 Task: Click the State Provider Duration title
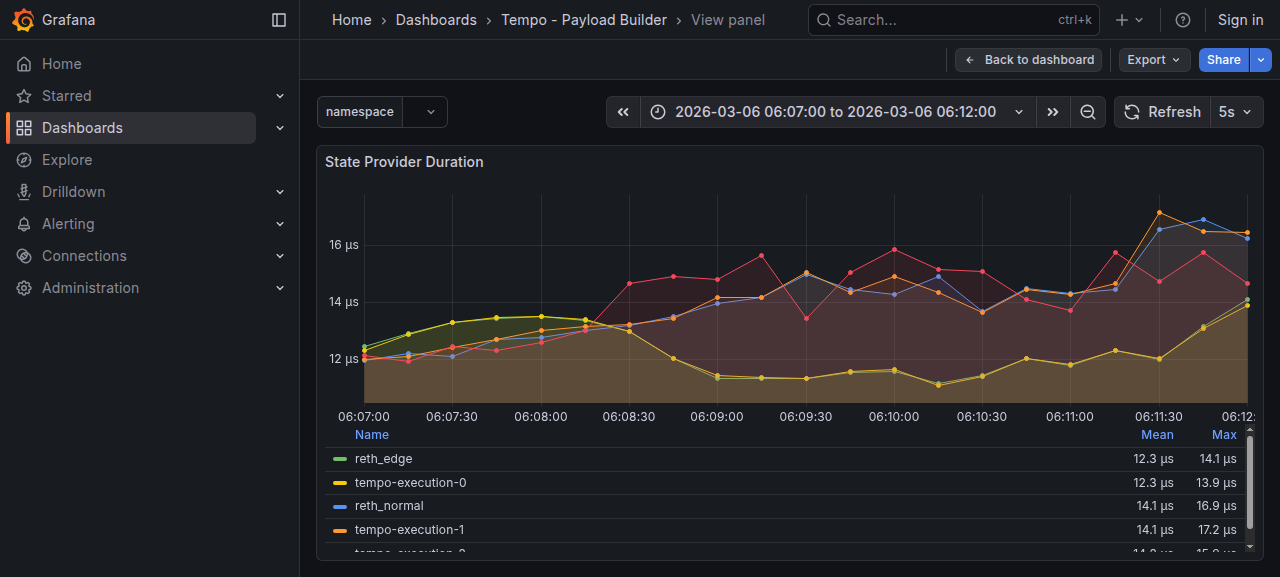pyautogui.click(x=404, y=162)
